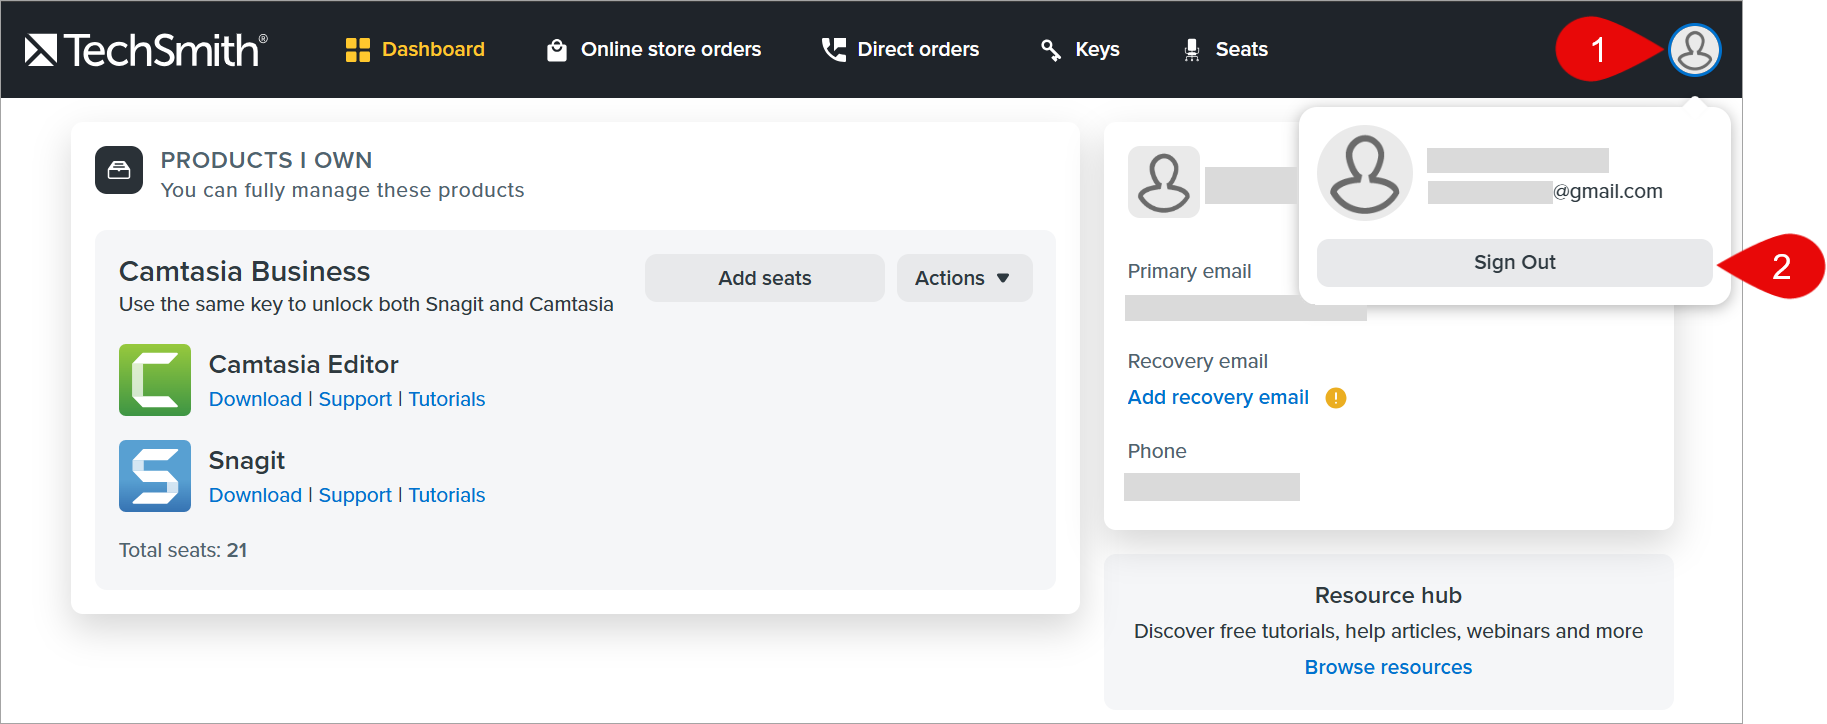Open Camtasia Editor Download link

tap(255, 399)
